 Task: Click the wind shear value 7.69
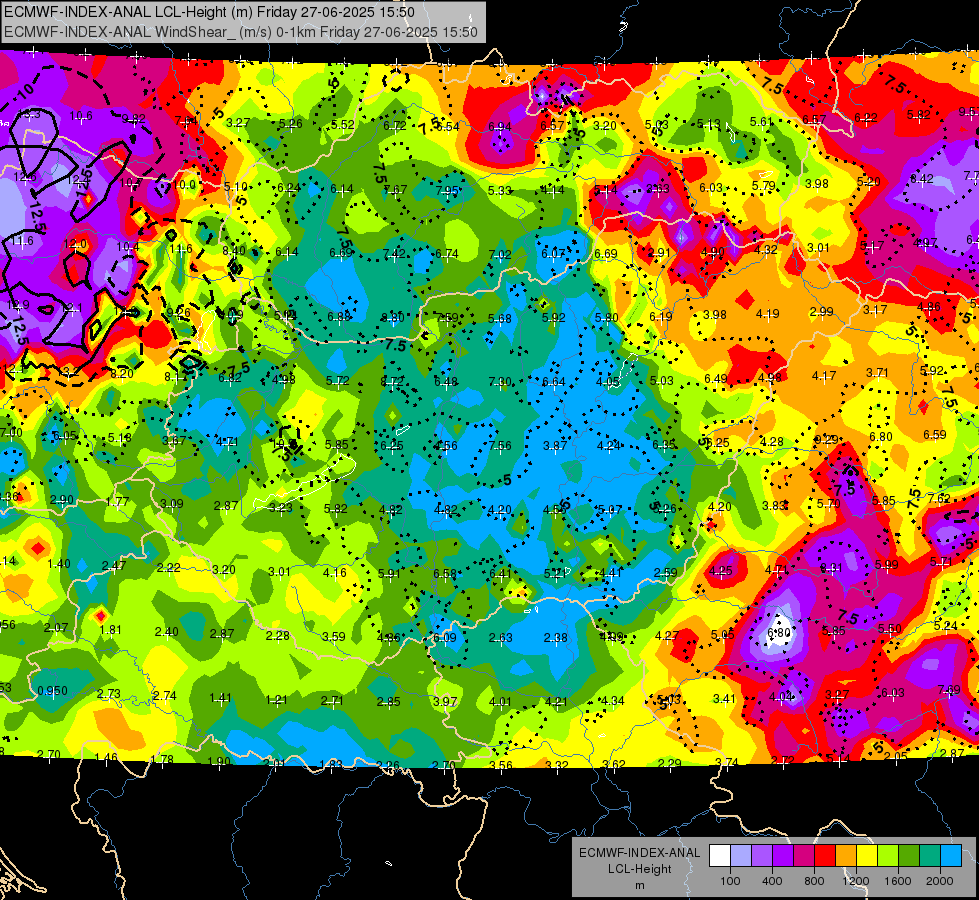(949, 690)
